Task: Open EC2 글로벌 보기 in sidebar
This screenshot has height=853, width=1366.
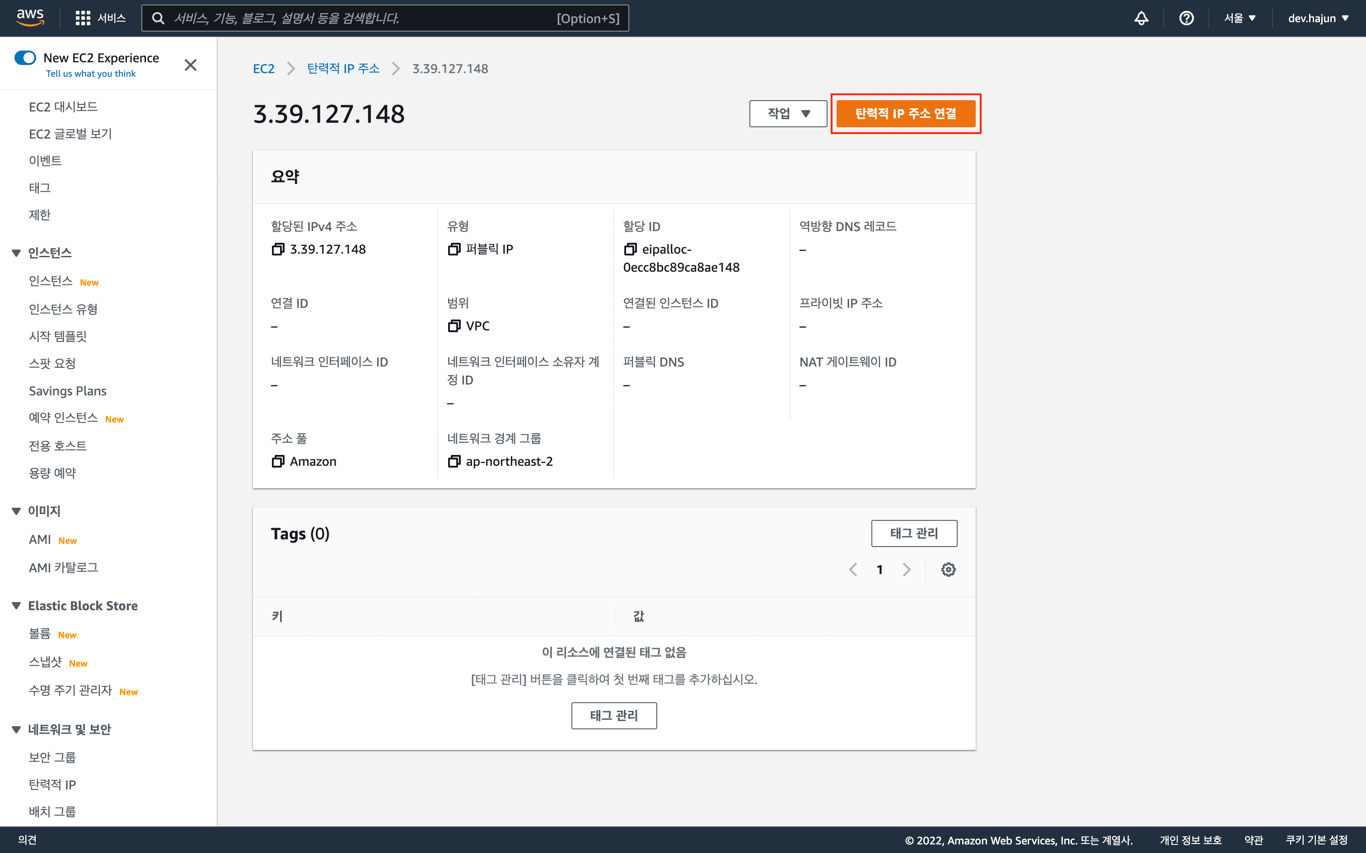Action: [70, 134]
